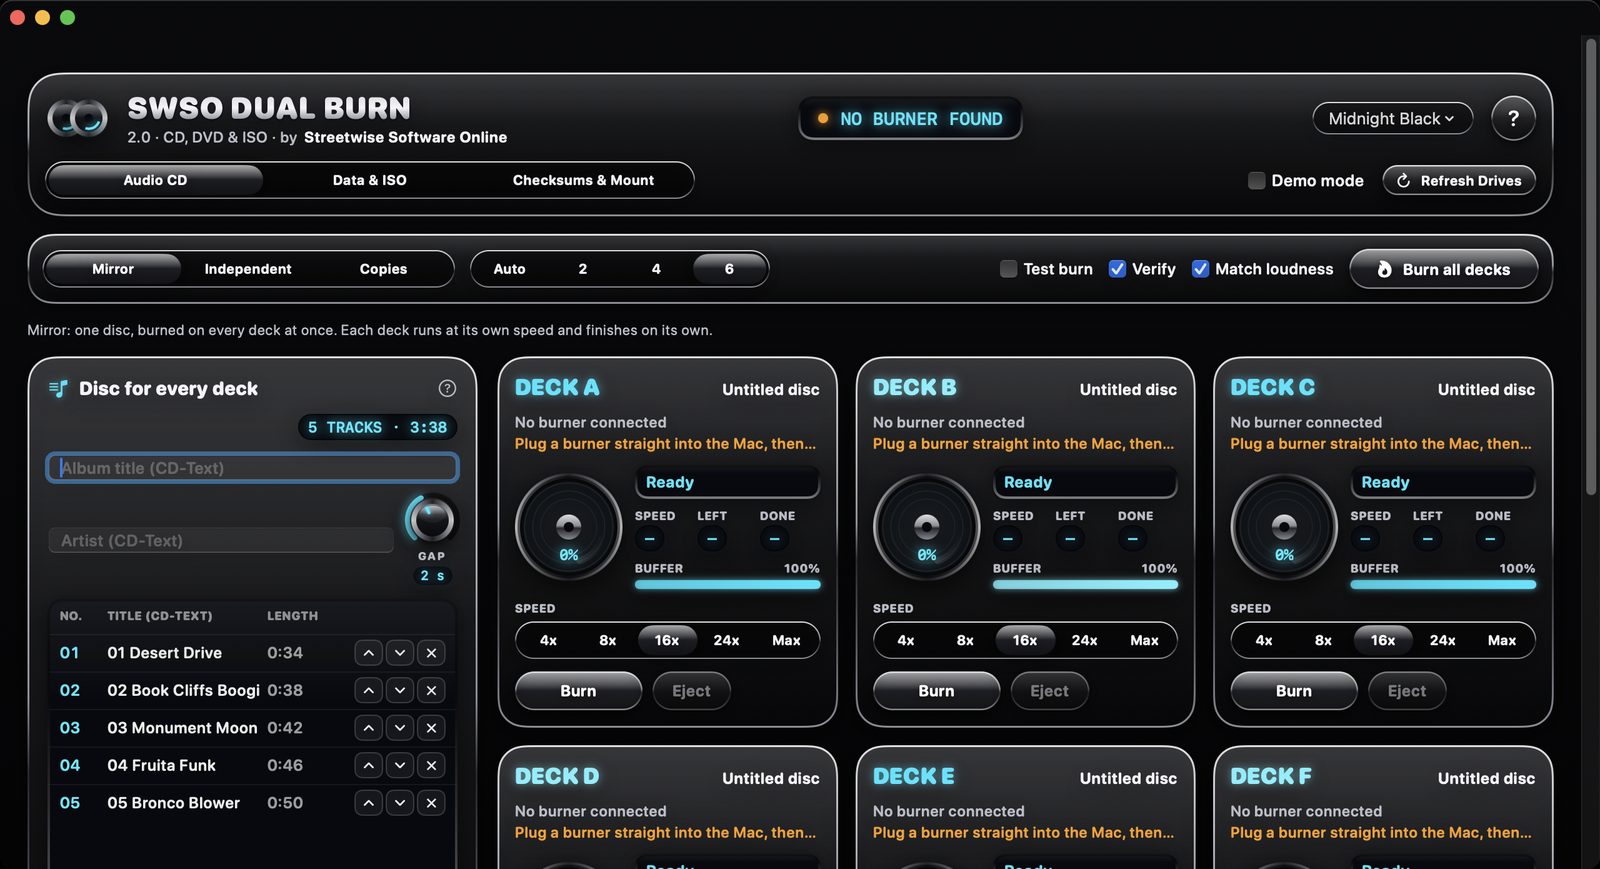Remove track 02 Book Cliffs Boogie
This screenshot has height=869, width=1600.
pyautogui.click(x=431, y=690)
